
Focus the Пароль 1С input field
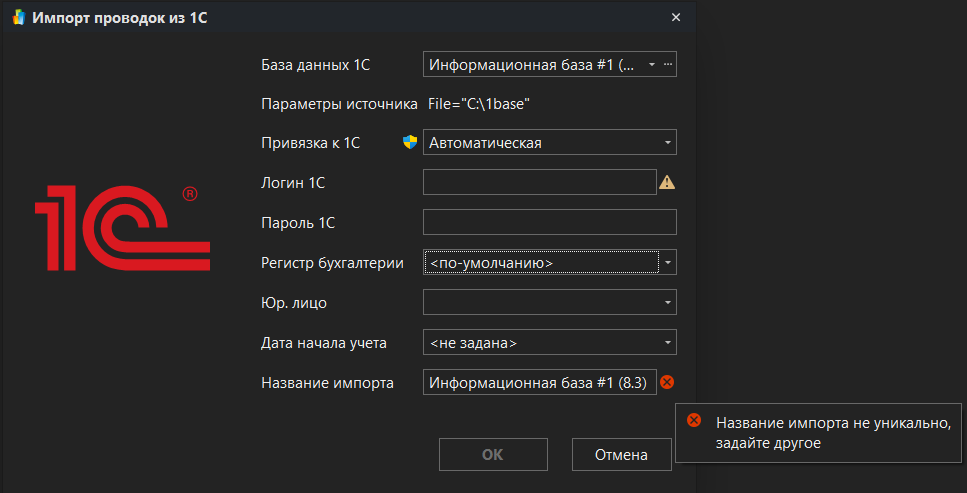pyautogui.click(x=549, y=222)
